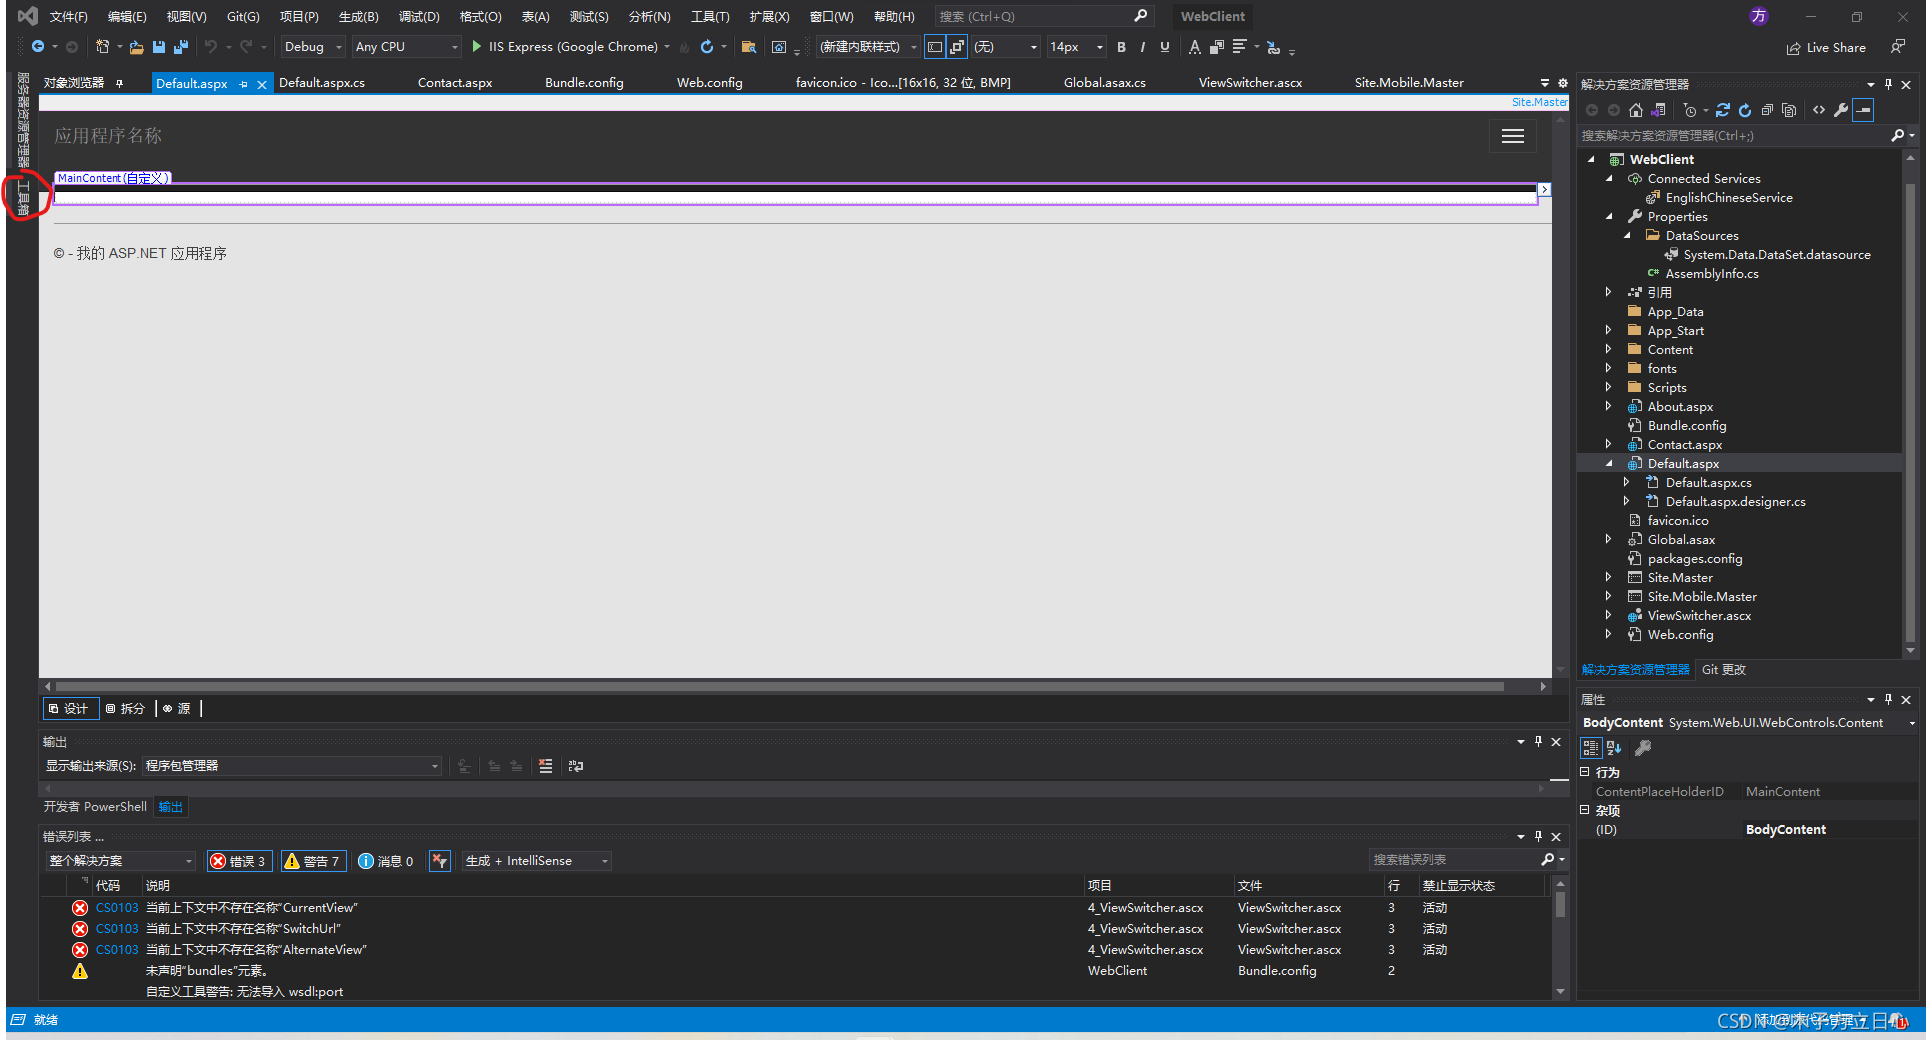Screen dimensions: 1926x1040
Task: Click the background color icon in formatting toolbar
Action: [1216, 47]
